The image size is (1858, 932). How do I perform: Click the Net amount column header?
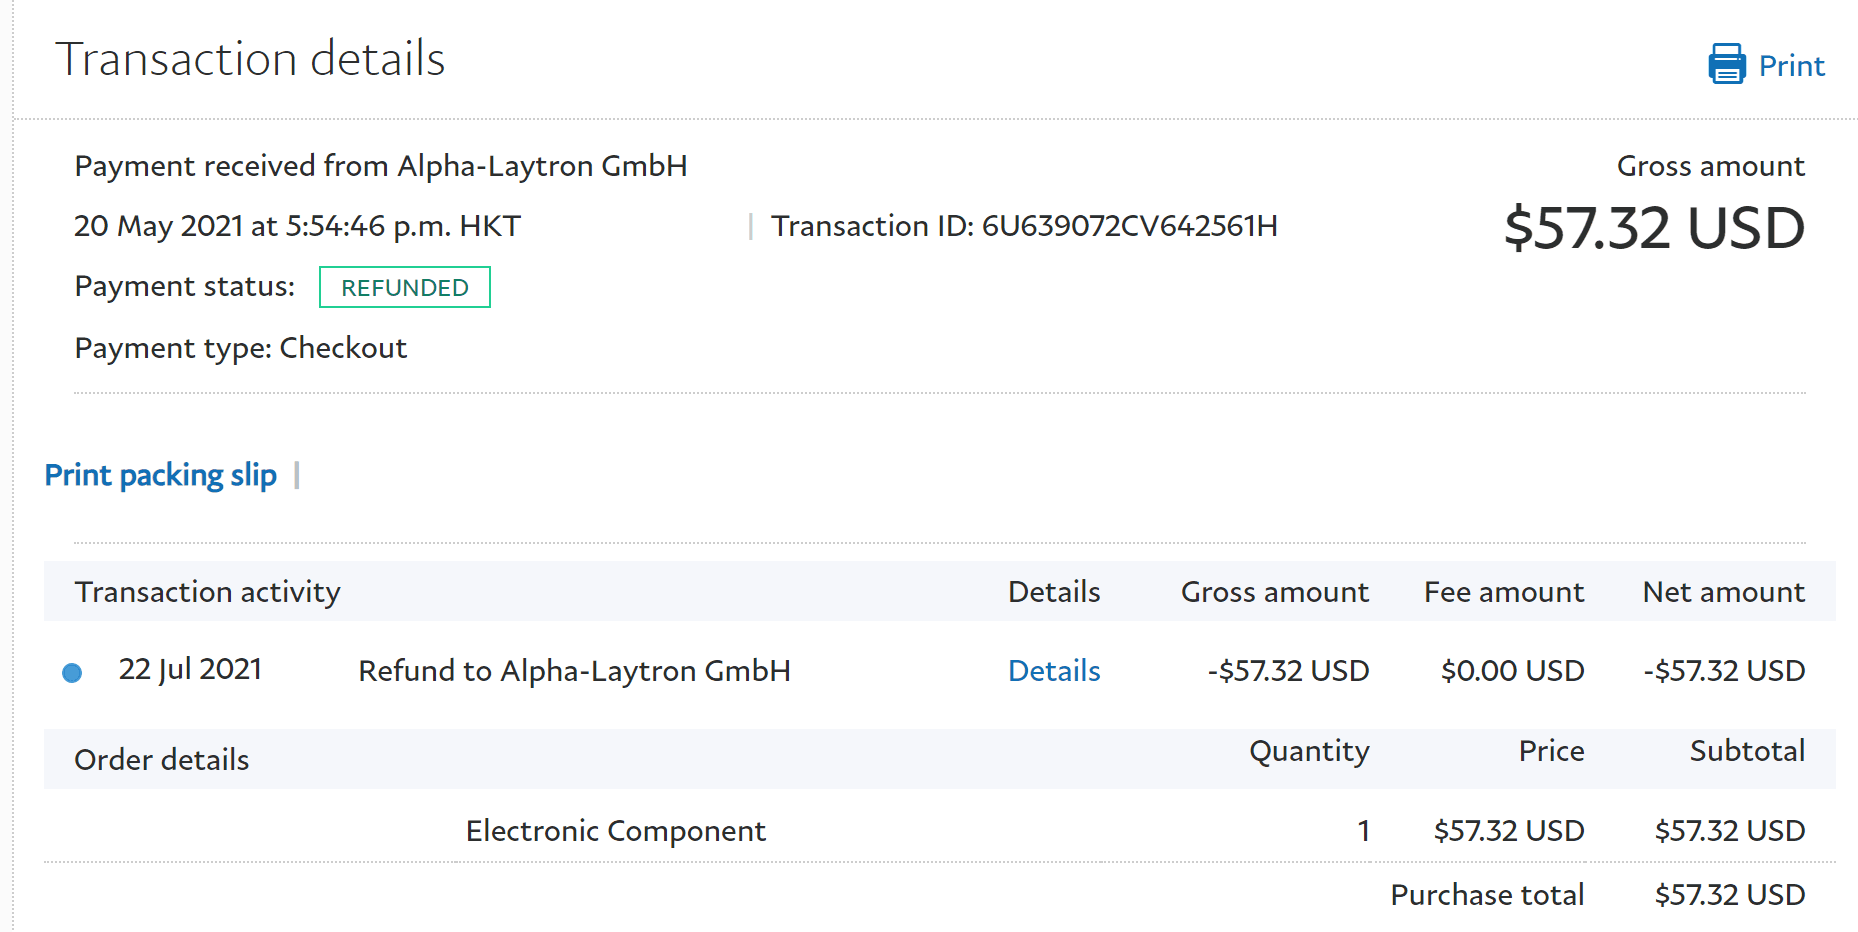point(1723,592)
